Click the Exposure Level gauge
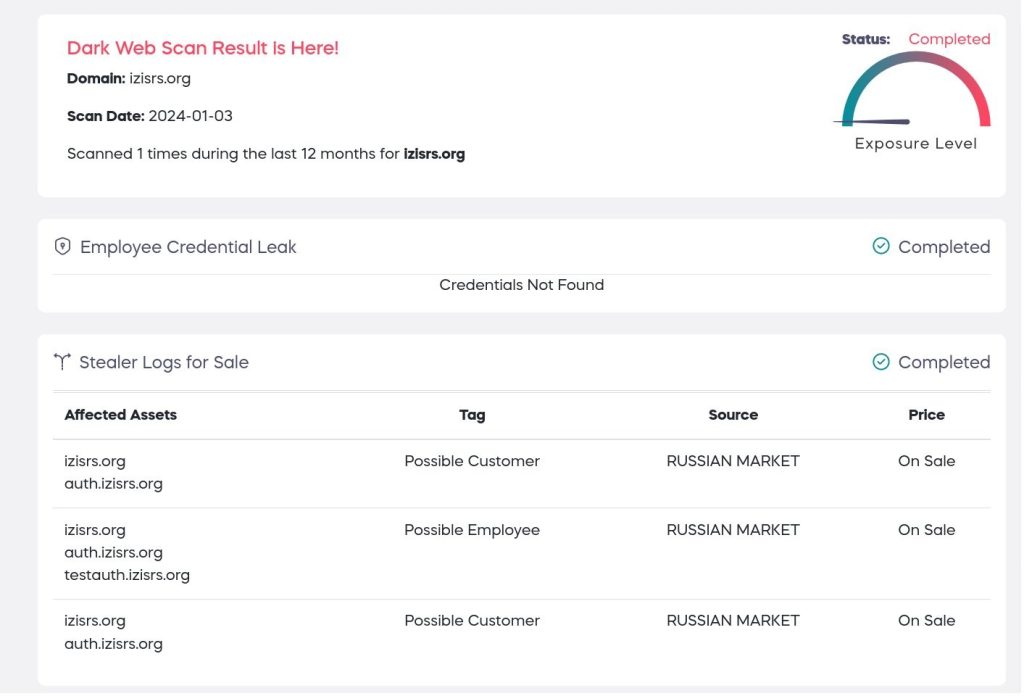1024x696 pixels. pyautogui.click(x=916, y=92)
